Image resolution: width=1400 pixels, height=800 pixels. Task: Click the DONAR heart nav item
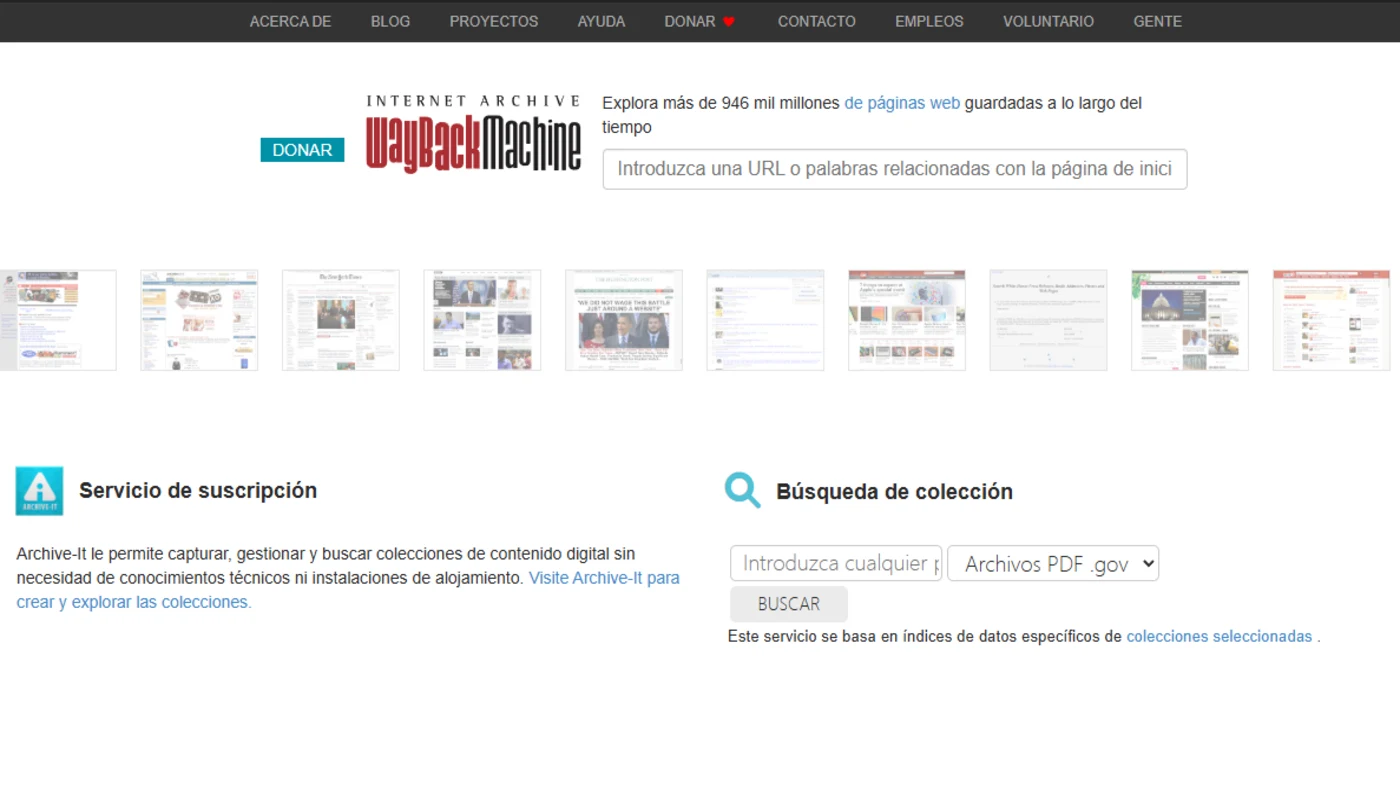[700, 21]
